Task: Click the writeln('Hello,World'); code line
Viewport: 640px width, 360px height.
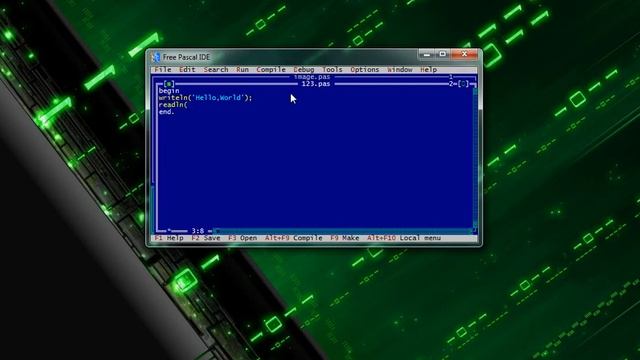Action: click(x=205, y=98)
